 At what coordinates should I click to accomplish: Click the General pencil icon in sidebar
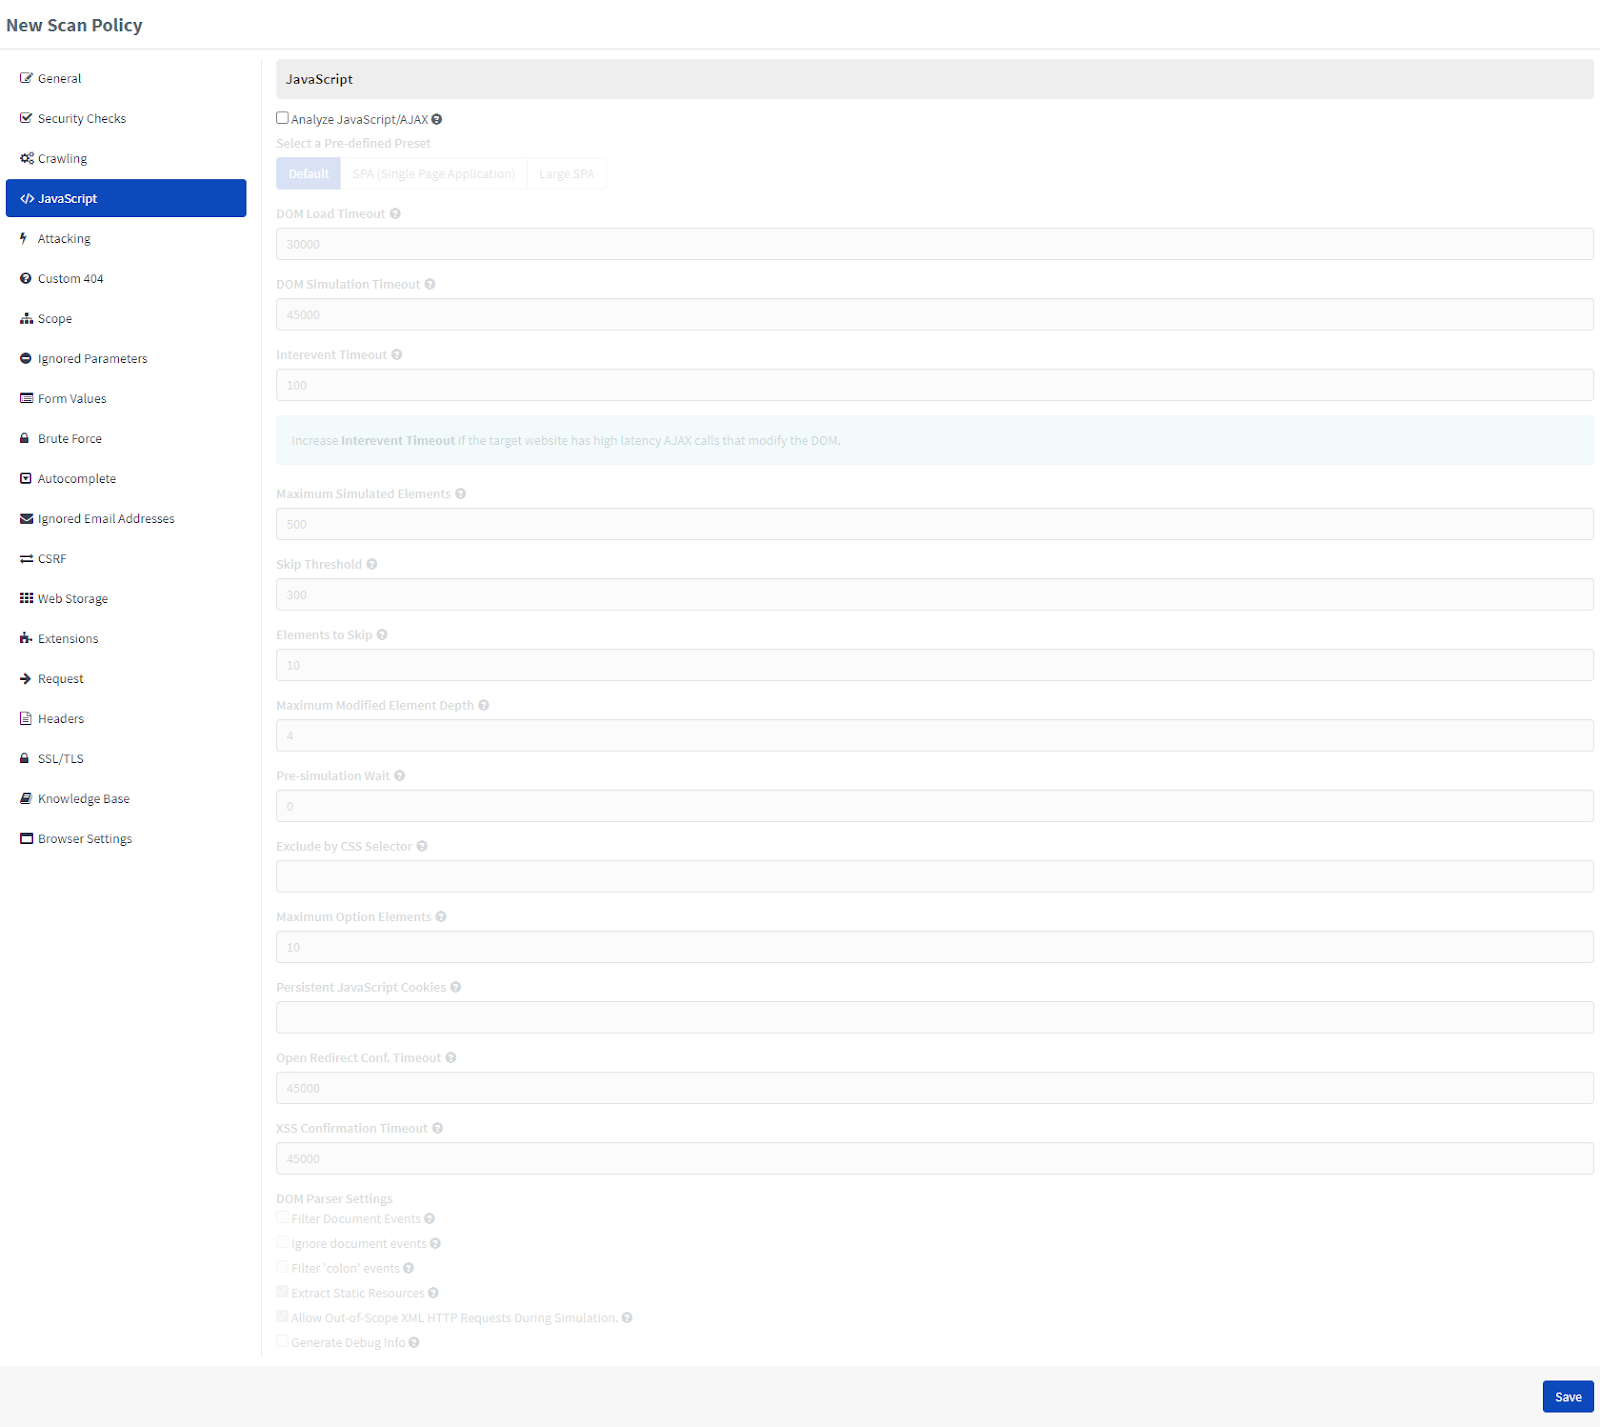point(26,78)
